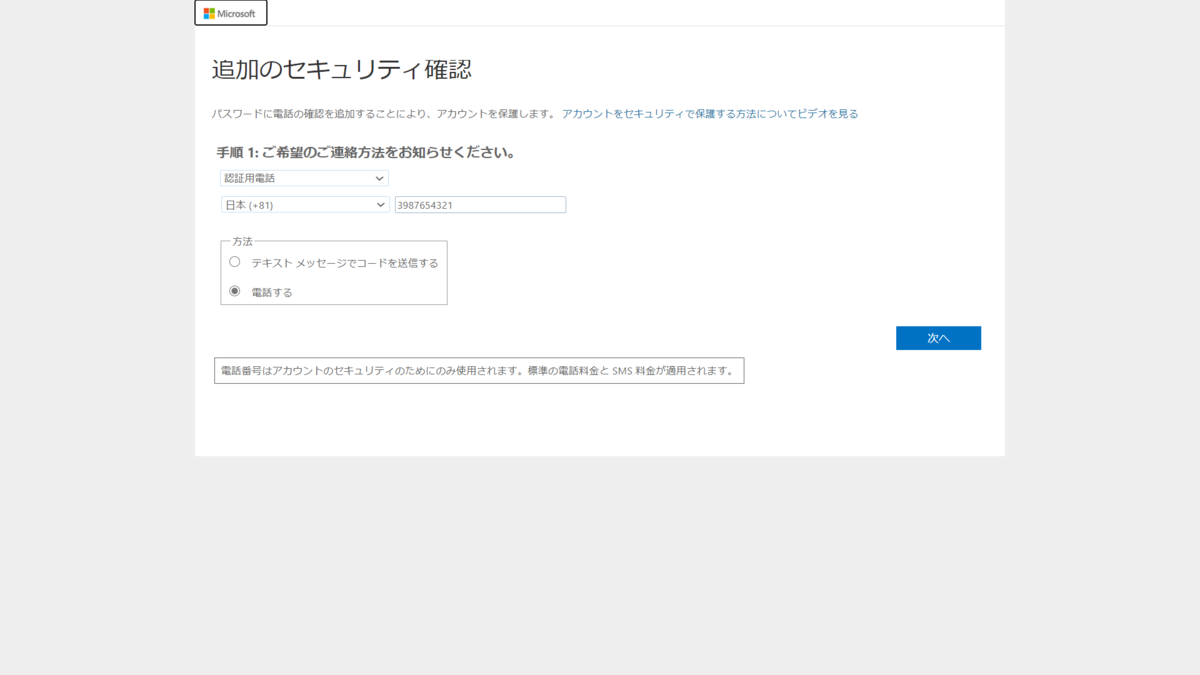Click the Microsoft logo in the header
1200x675 pixels.
(x=230, y=13)
